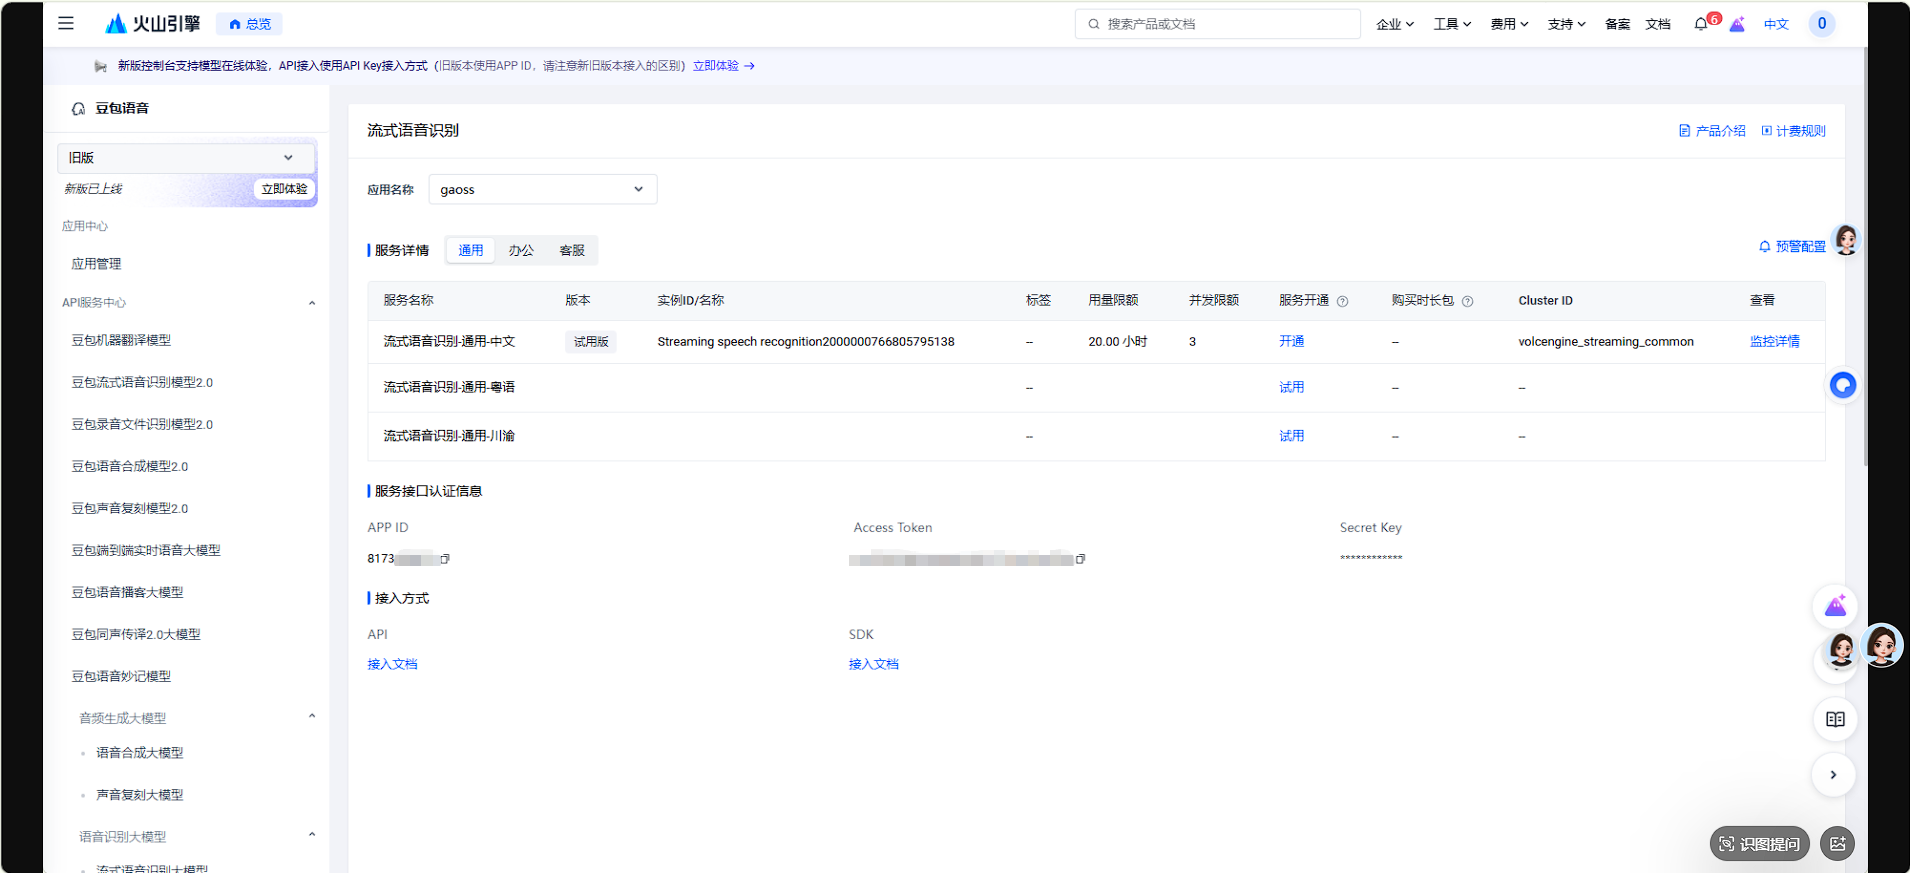This screenshot has height=873, width=1910.
Task: Open 豆包声音复刻模型2.0
Action: pos(129,508)
